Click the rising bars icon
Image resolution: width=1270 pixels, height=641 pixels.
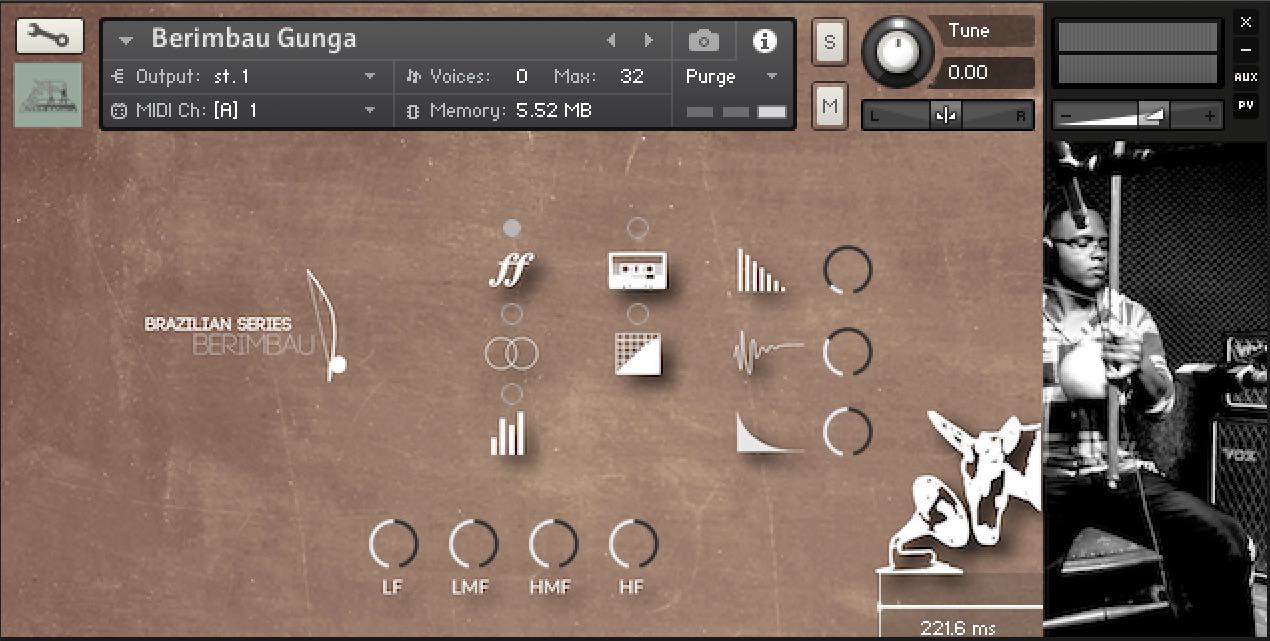click(x=508, y=435)
